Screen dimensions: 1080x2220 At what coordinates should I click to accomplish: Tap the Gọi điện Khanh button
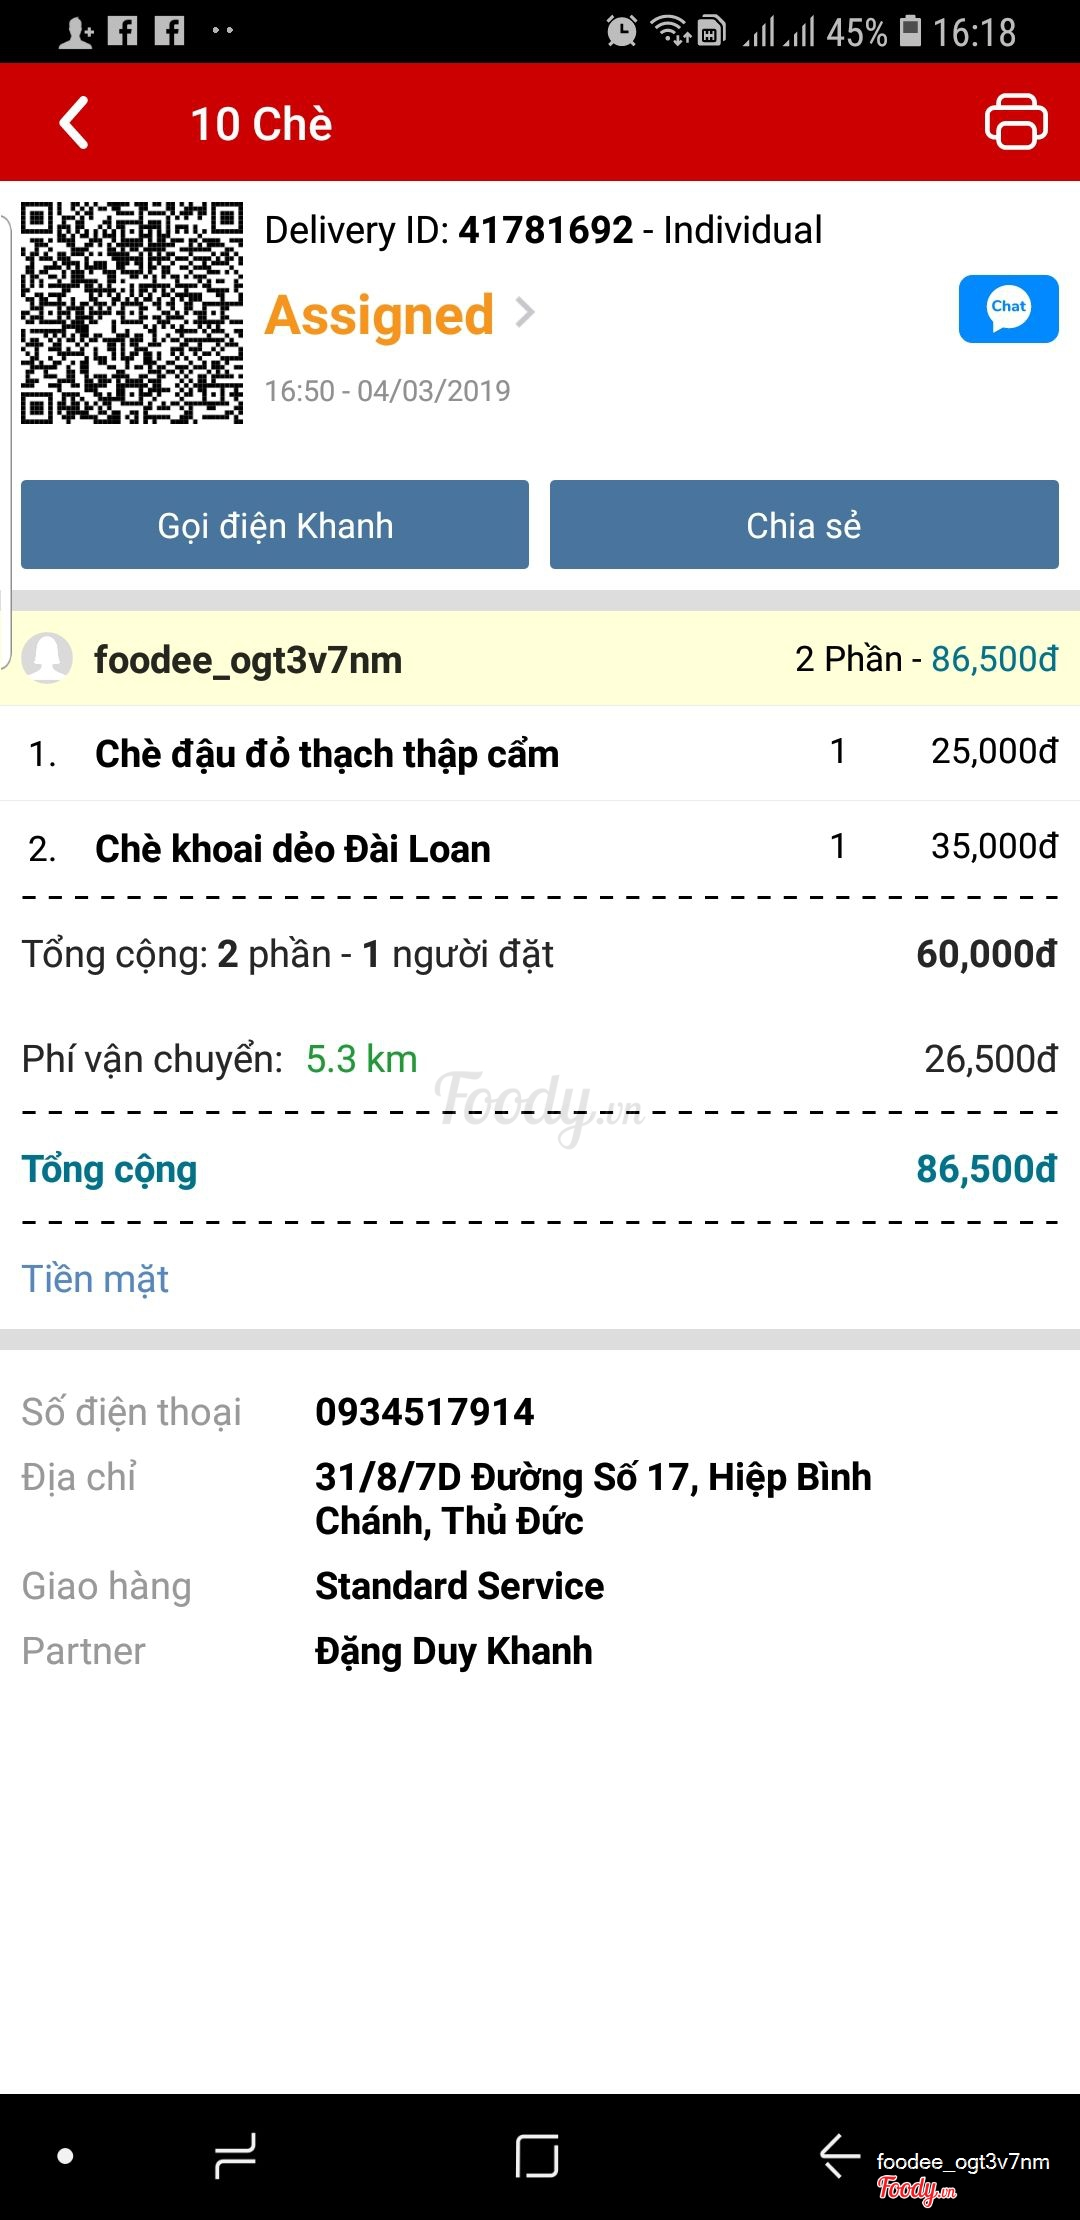(x=275, y=524)
